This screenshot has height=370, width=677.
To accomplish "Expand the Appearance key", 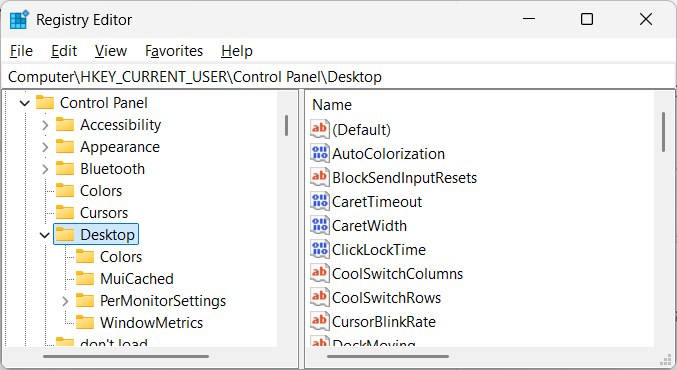I will coord(45,147).
